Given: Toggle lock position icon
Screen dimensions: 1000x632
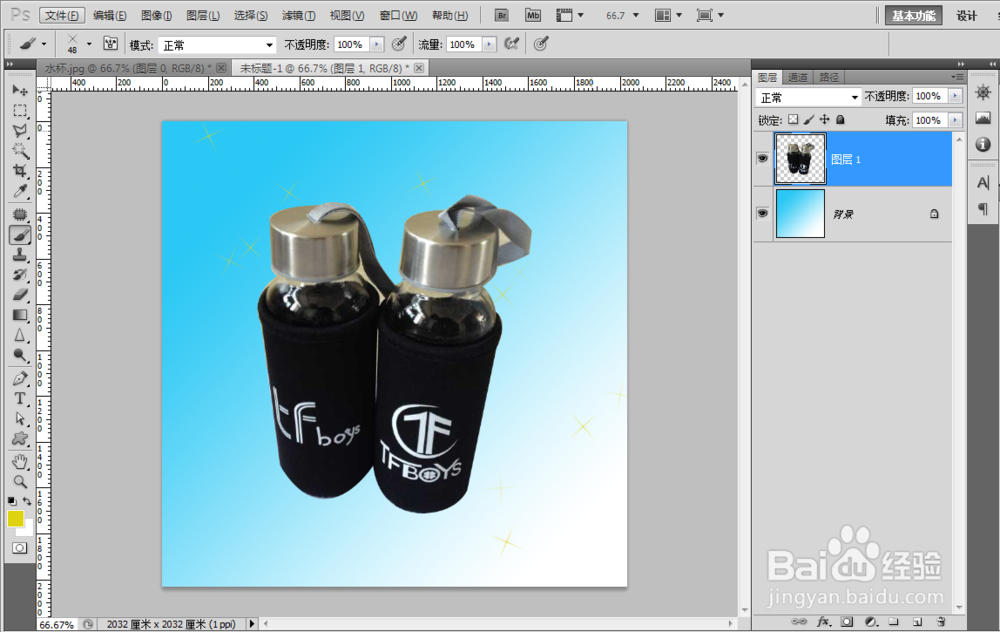Looking at the screenshot, I should click(825, 119).
